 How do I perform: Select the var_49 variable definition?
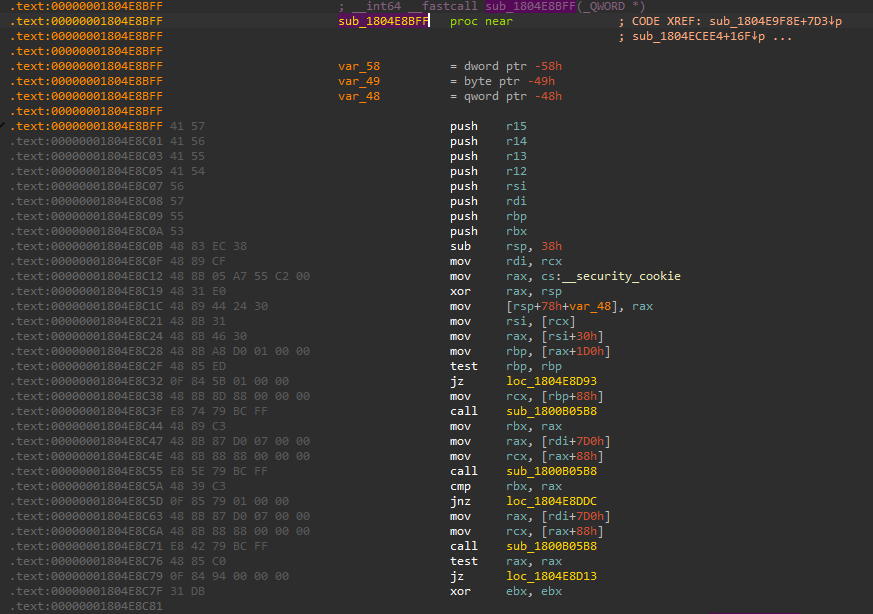[359, 81]
